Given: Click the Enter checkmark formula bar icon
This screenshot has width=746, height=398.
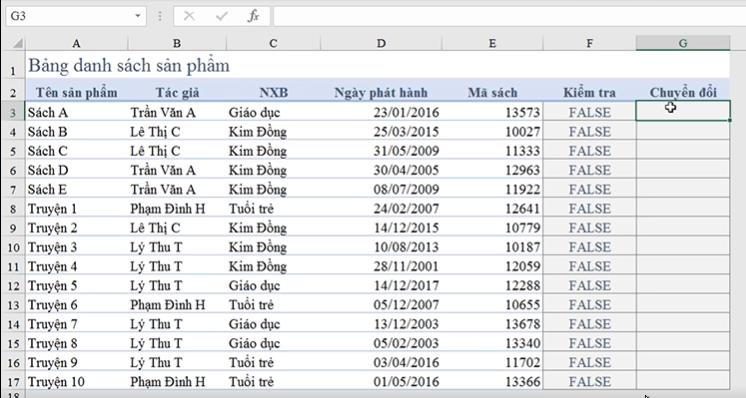Looking at the screenshot, I should pyautogui.click(x=221, y=16).
